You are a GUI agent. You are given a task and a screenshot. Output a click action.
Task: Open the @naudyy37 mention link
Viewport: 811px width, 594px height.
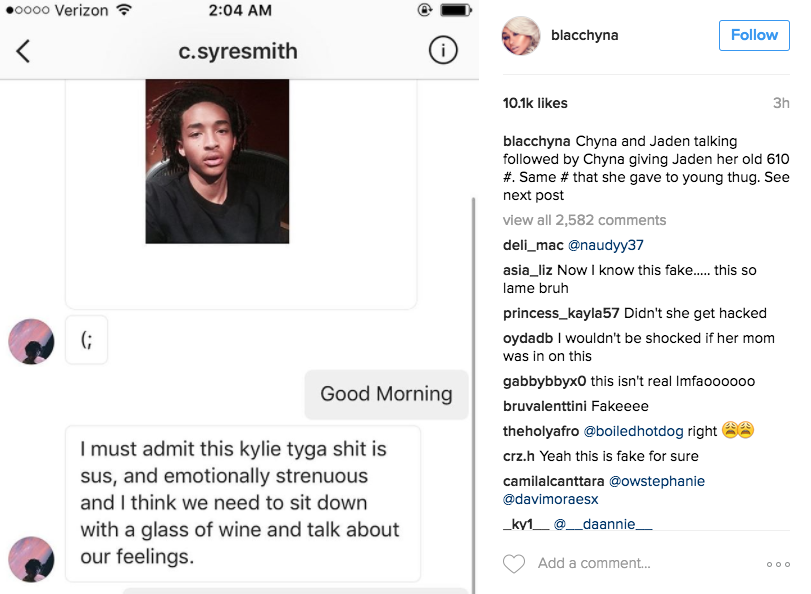click(x=606, y=245)
